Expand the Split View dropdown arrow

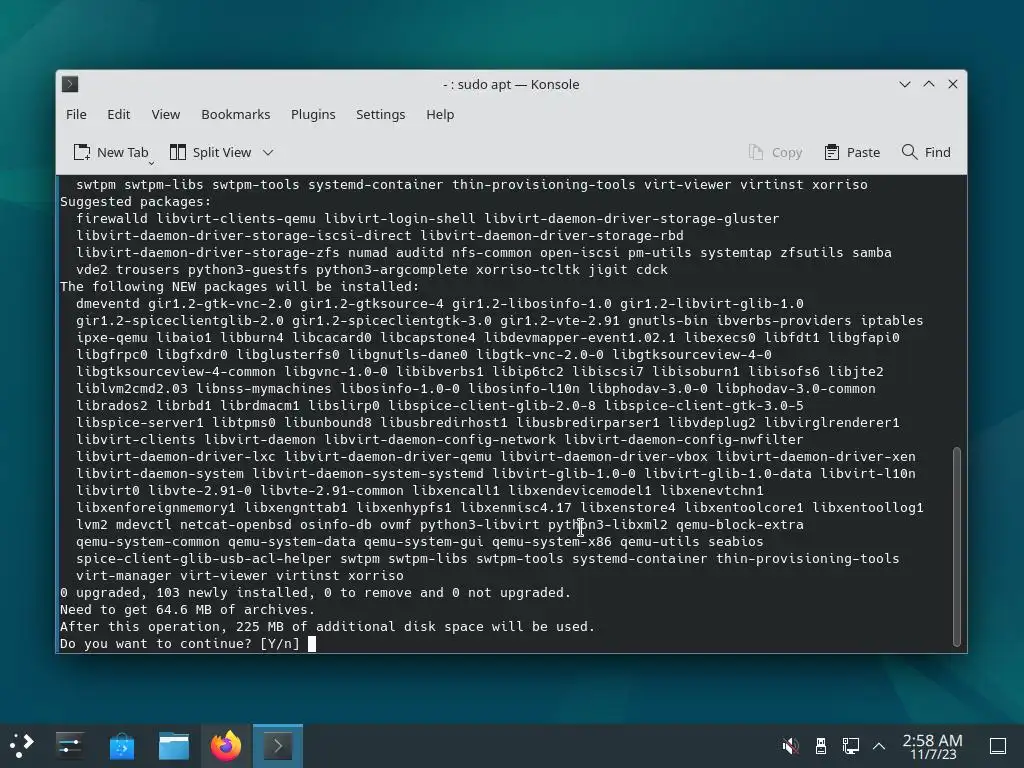[268, 153]
